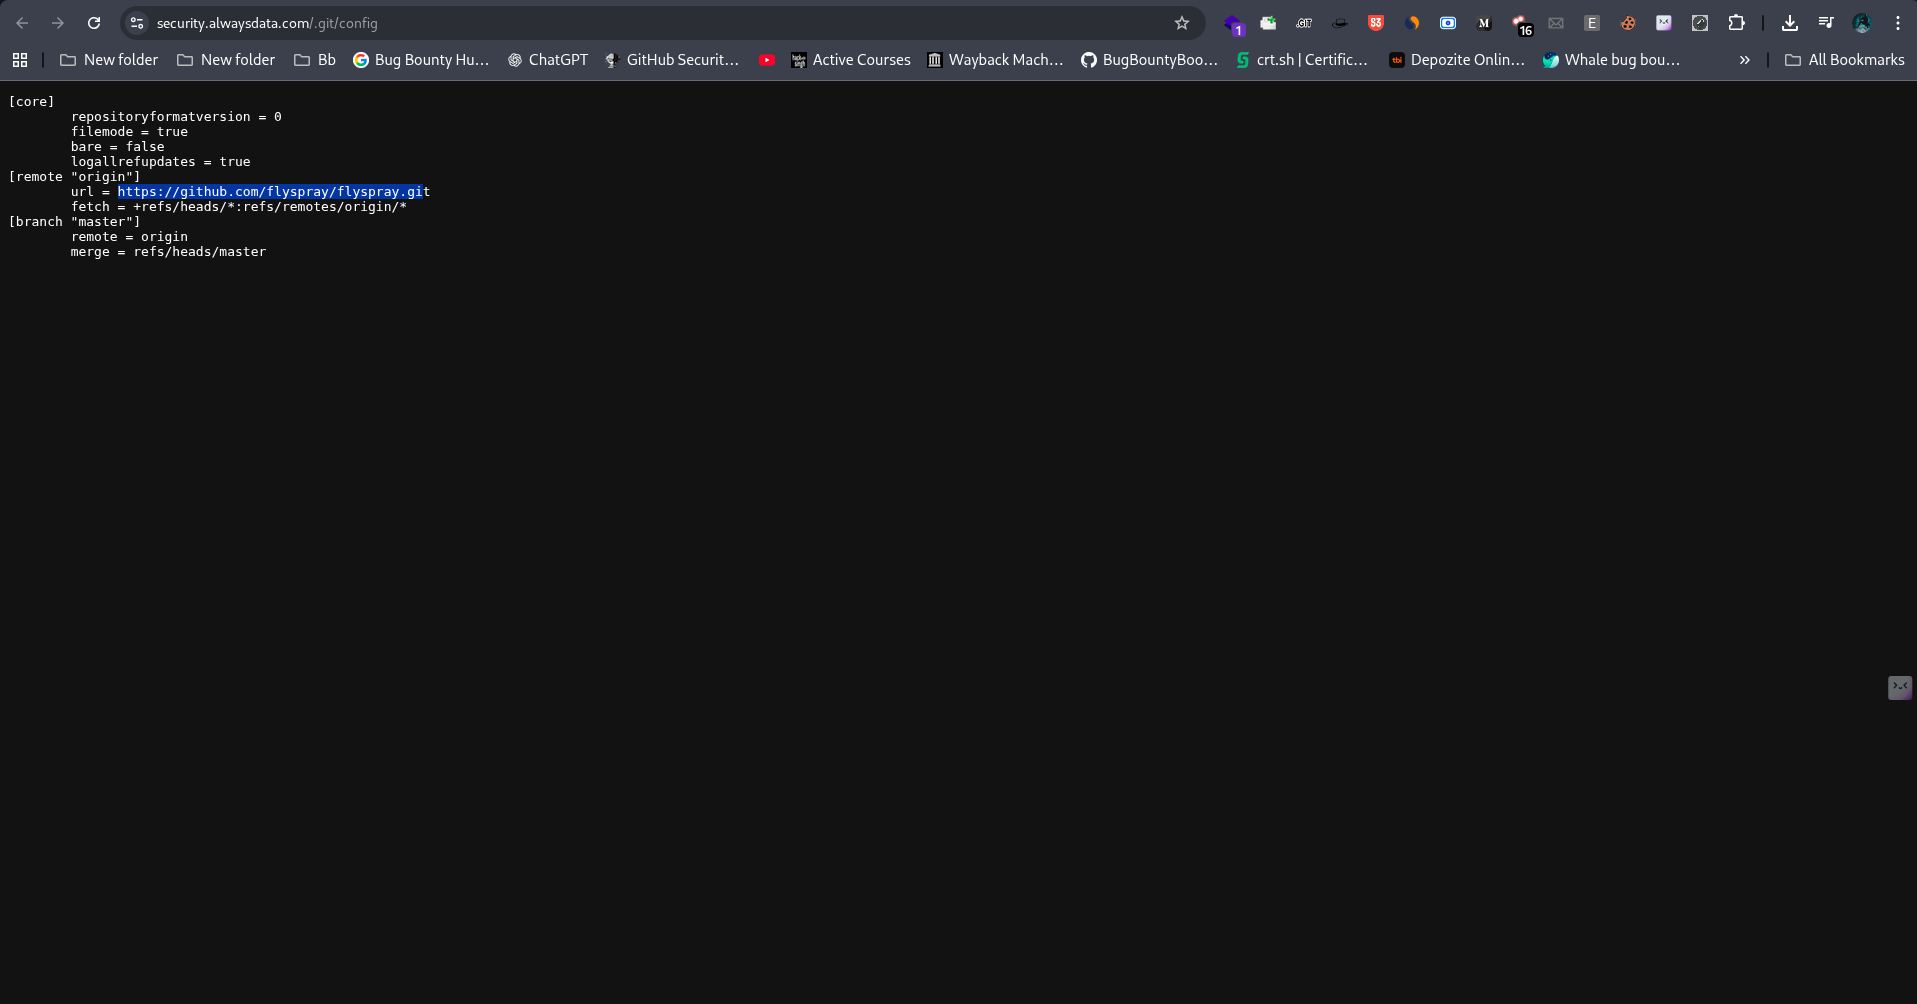Open the apps grid shortcut
The width and height of the screenshot is (1917, 1004).
[20, 60]
